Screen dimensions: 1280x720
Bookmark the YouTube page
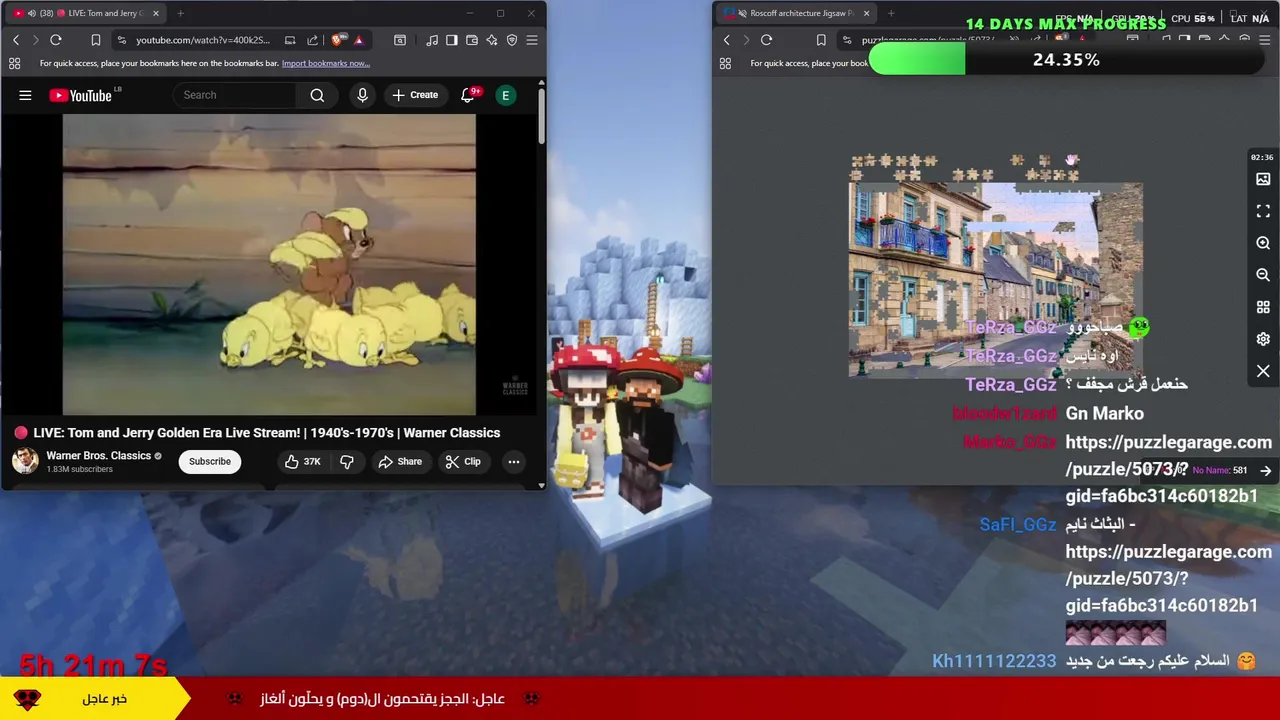[x=96, y=40]
